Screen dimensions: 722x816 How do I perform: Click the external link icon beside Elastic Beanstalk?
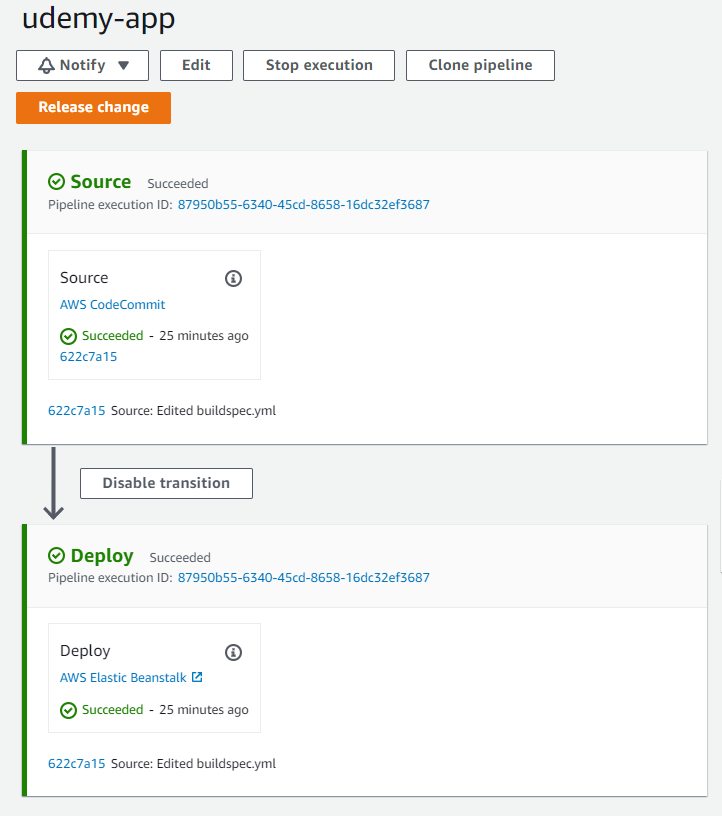(197, 677)
